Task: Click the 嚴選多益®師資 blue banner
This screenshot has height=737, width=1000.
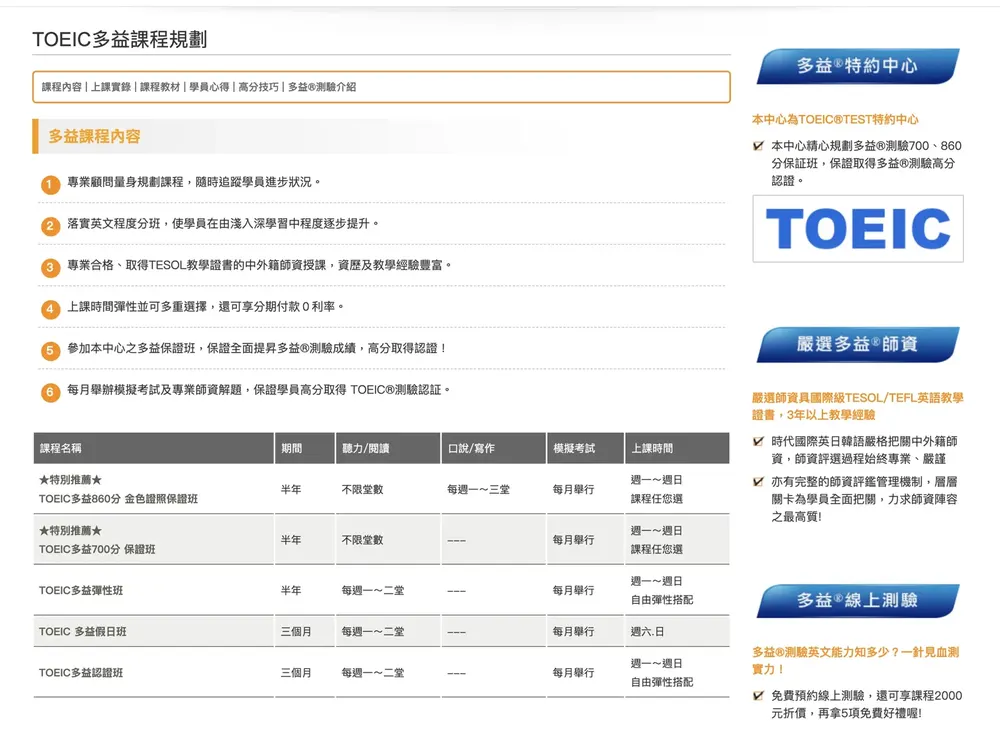Action: click(x=858, y=344)
